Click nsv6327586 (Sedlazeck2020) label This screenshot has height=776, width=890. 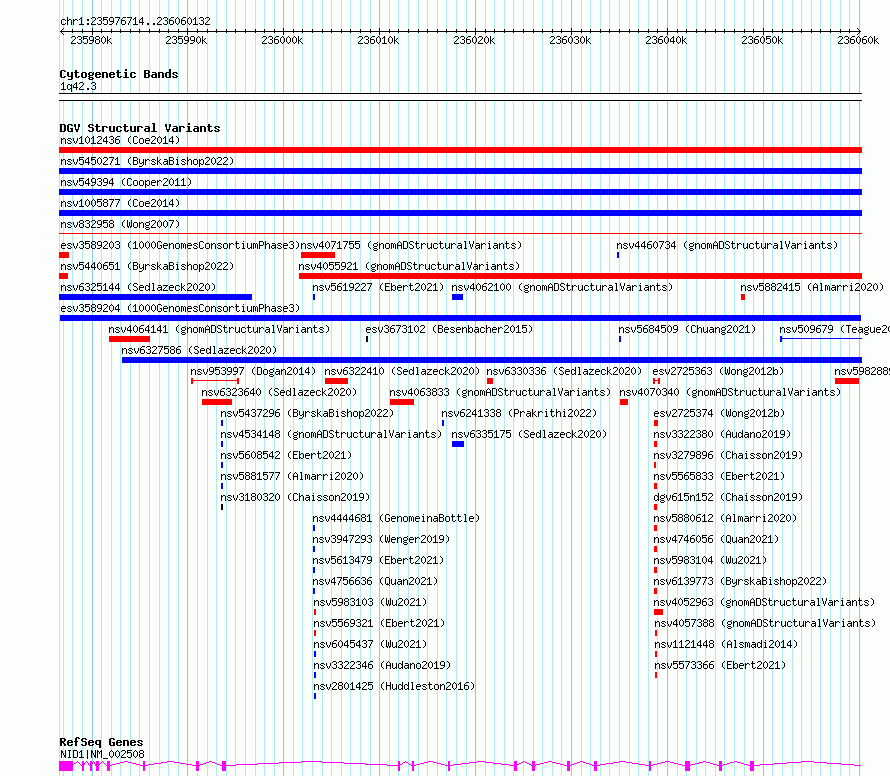(199, 350)
